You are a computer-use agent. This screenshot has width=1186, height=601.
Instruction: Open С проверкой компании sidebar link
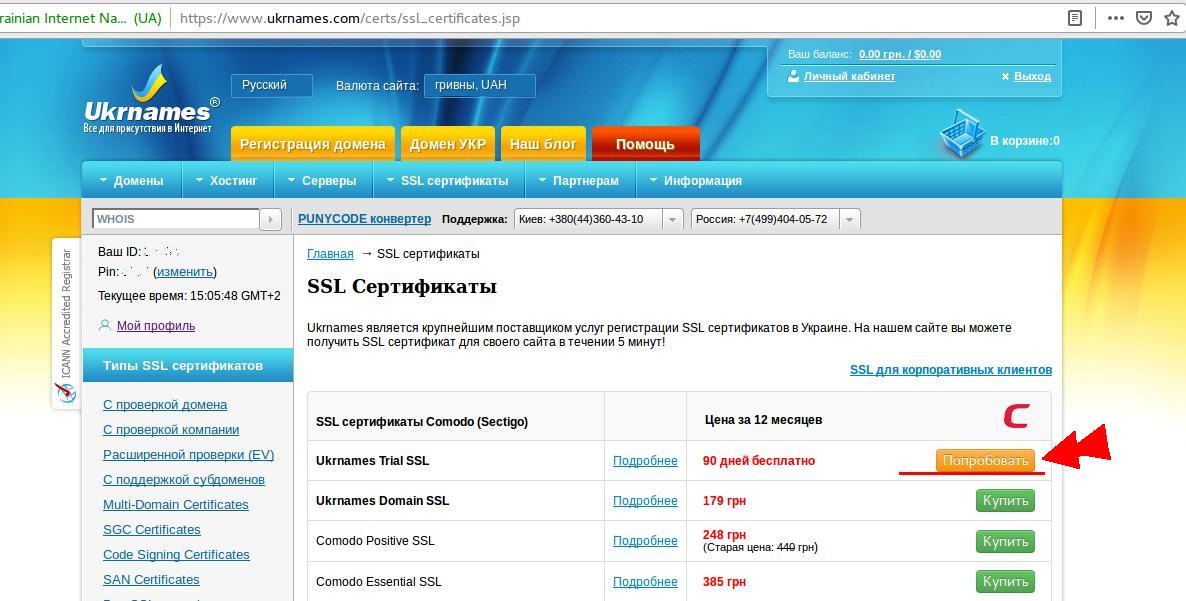click(x=171, y=429)
